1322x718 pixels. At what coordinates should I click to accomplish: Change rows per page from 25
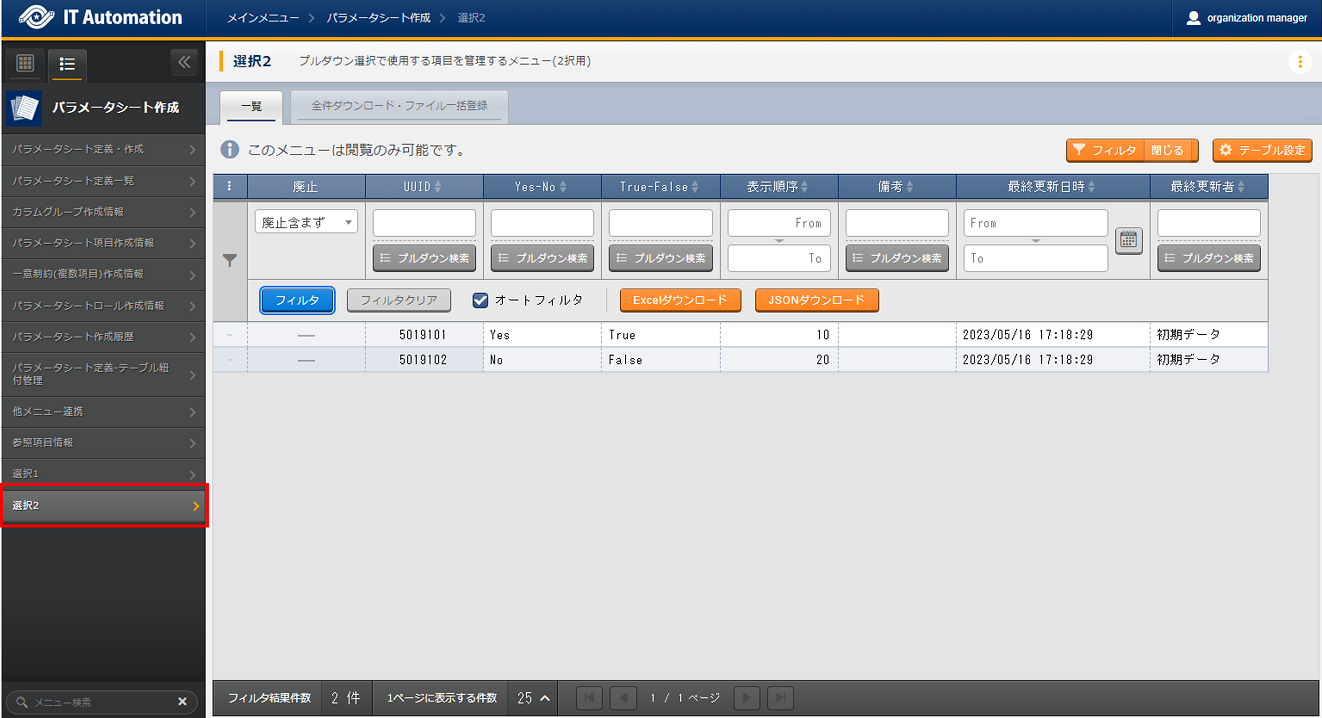[x=534, y=698]
